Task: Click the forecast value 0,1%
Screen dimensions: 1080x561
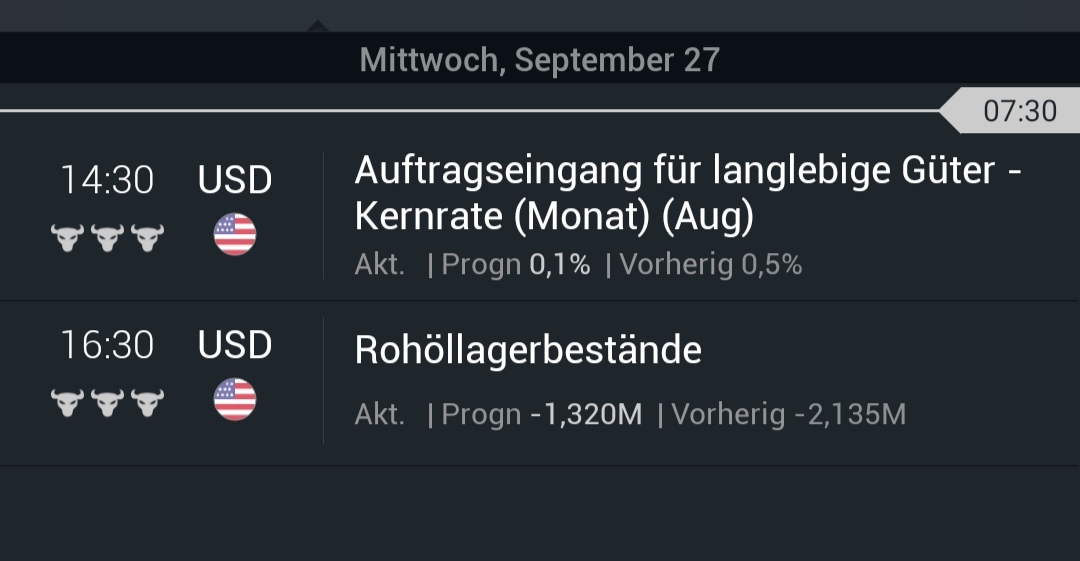Action: (x=559, y=265)
